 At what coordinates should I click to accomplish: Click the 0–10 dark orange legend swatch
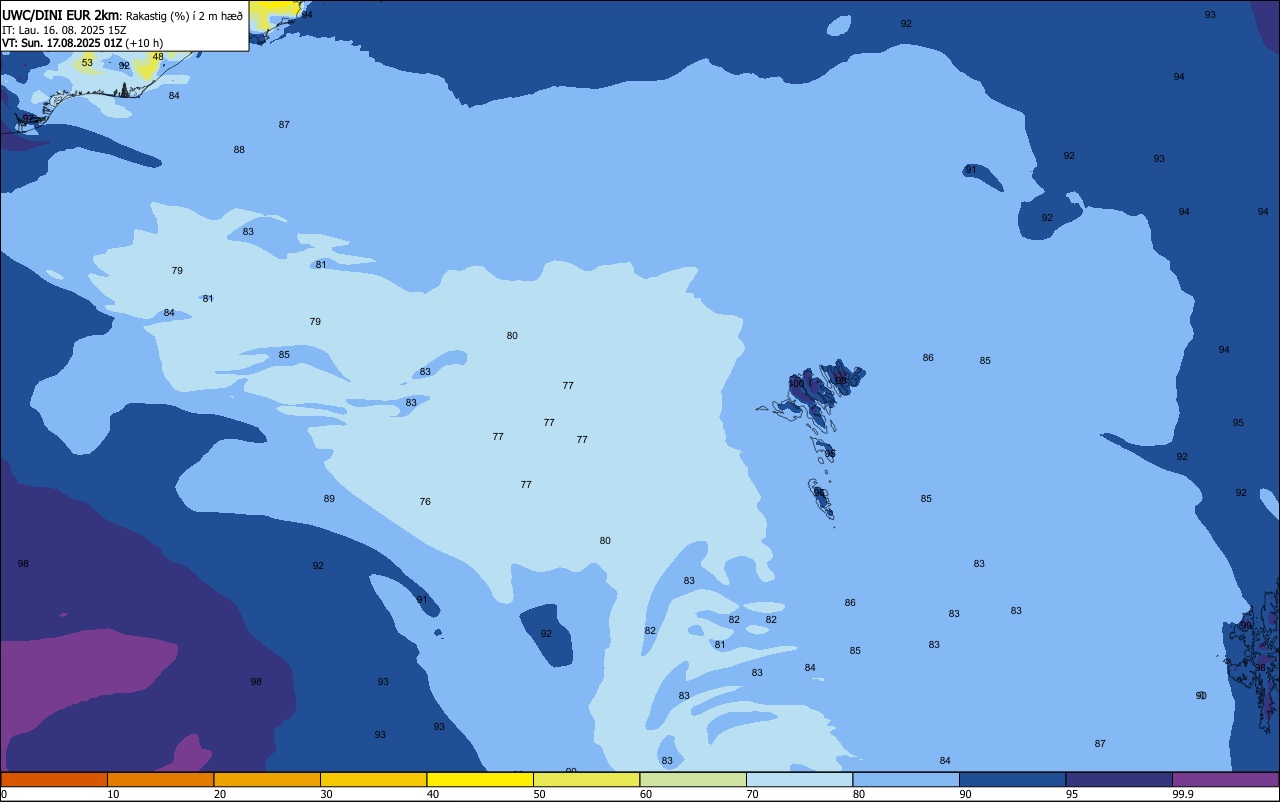54,779
